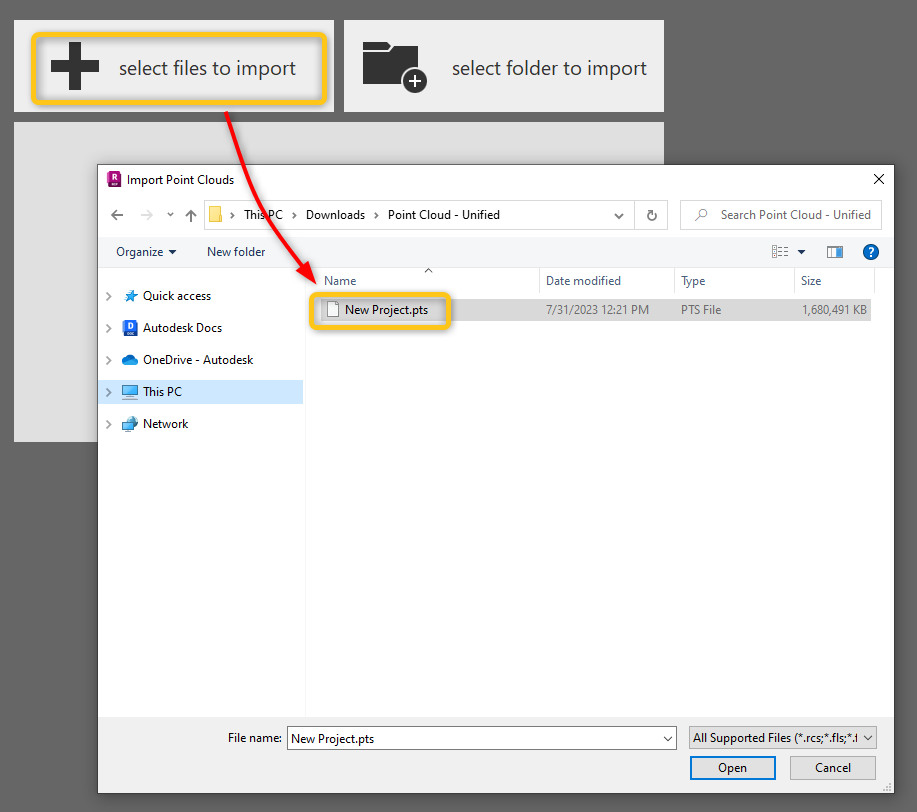Click the ReCap icon in the dialog title bar

click(113, 180)
